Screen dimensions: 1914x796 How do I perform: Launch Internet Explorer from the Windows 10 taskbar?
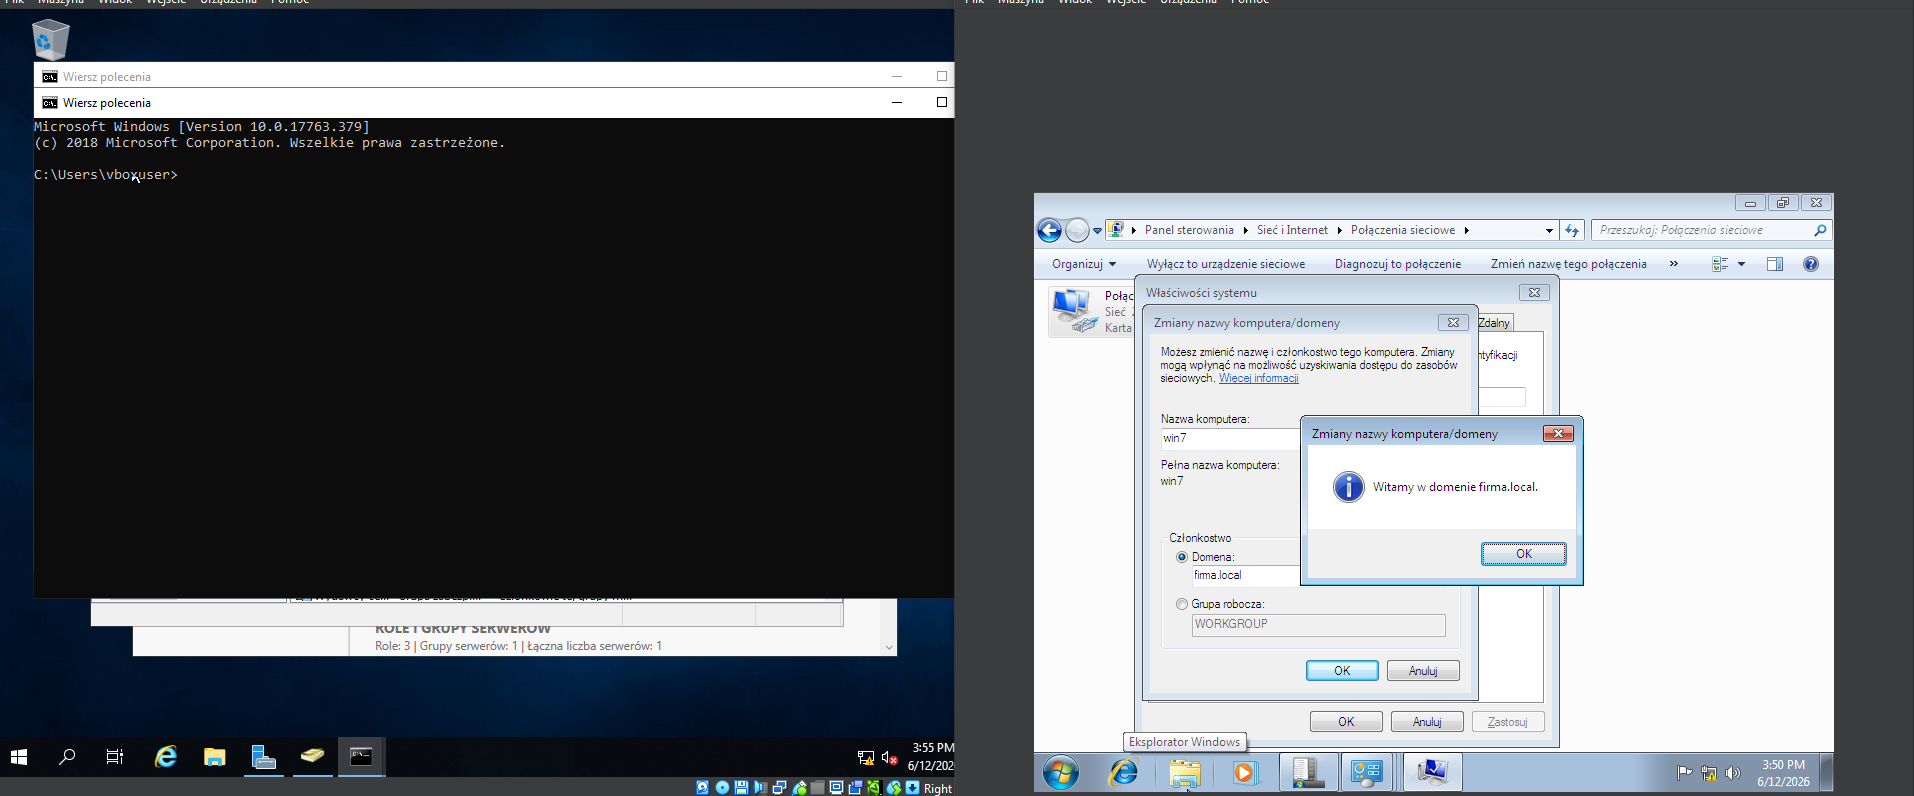click(165, 757)
